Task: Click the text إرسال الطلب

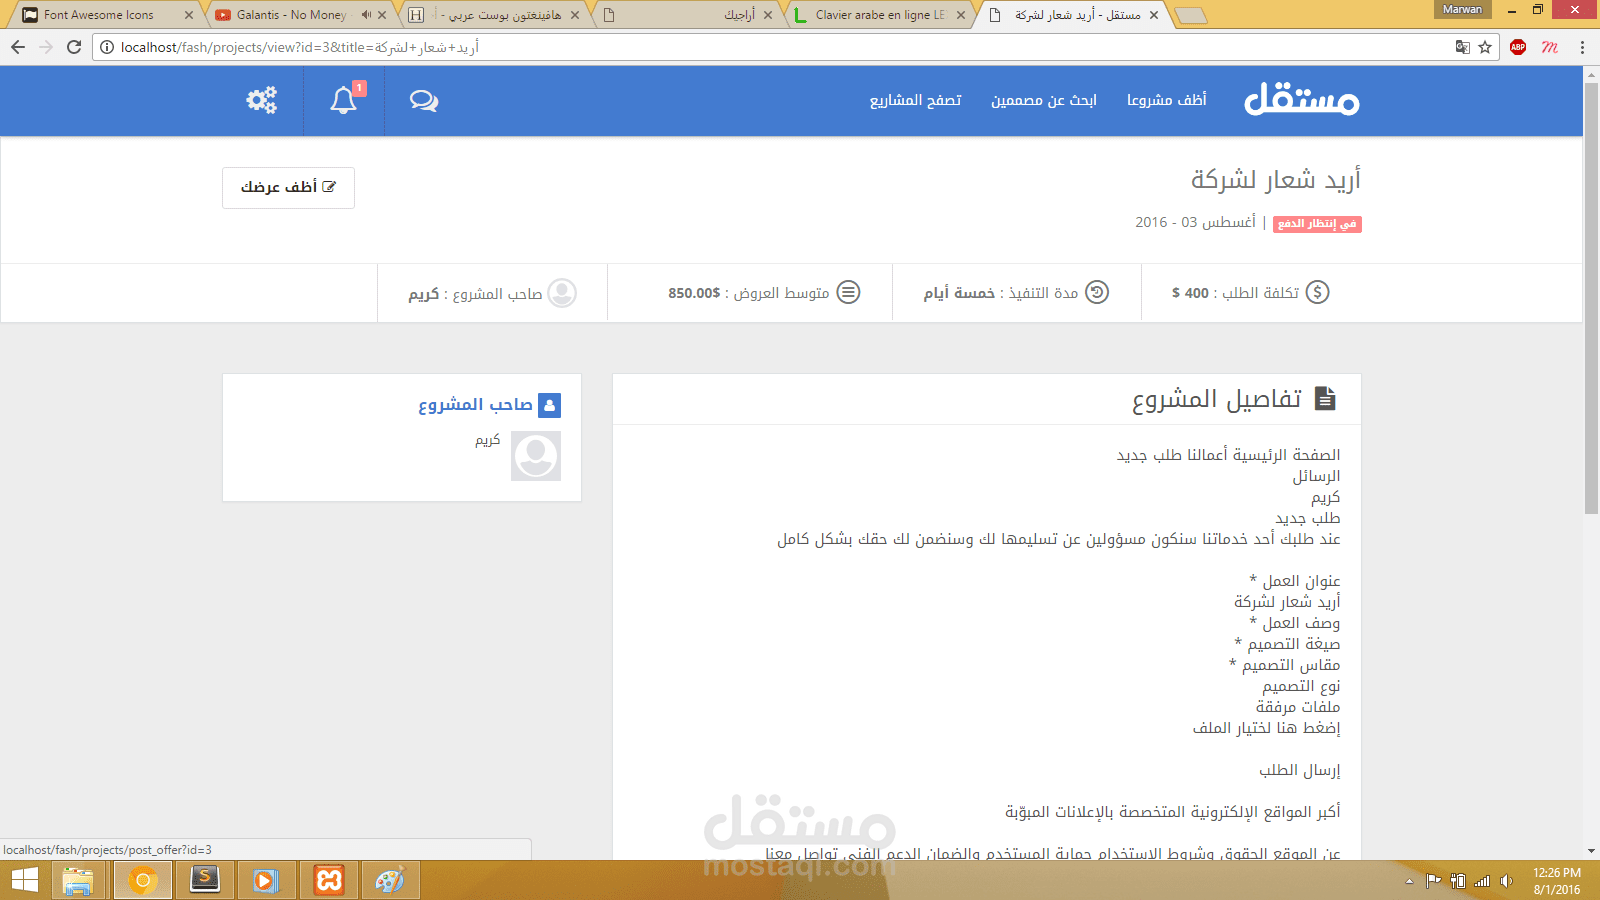Action: pyautogui.click(x=1300, y=770)
